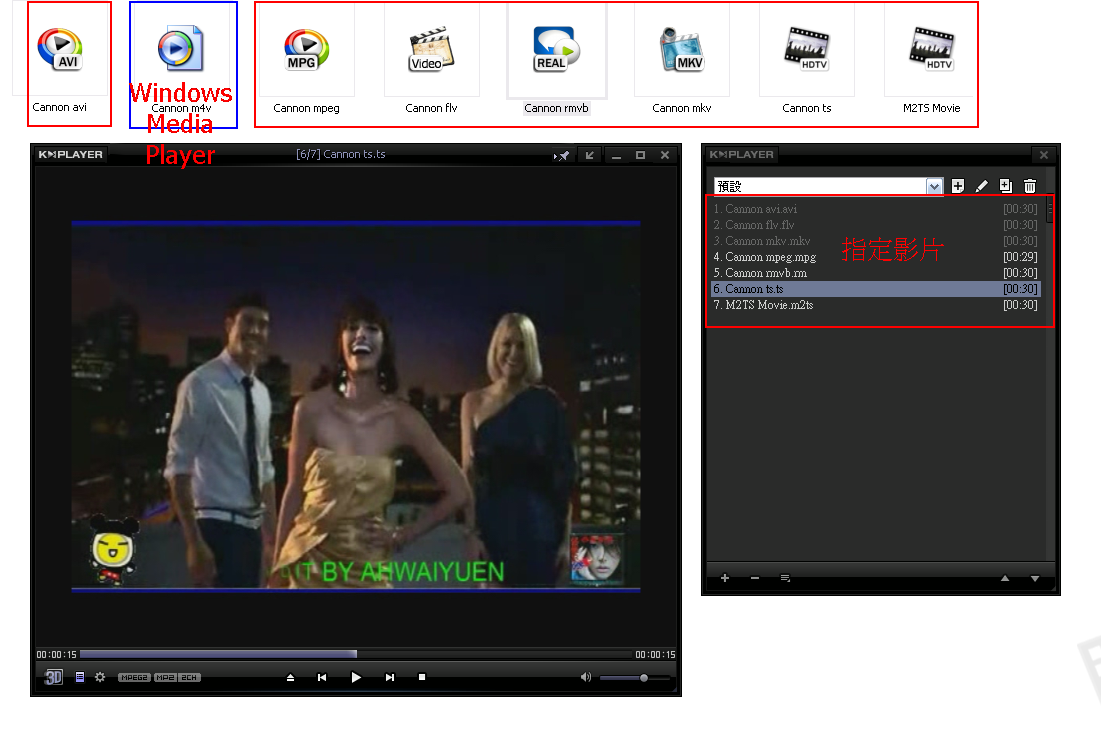
Task: Click the minimize-to-tray arrow icon
Action: point(590,155)
